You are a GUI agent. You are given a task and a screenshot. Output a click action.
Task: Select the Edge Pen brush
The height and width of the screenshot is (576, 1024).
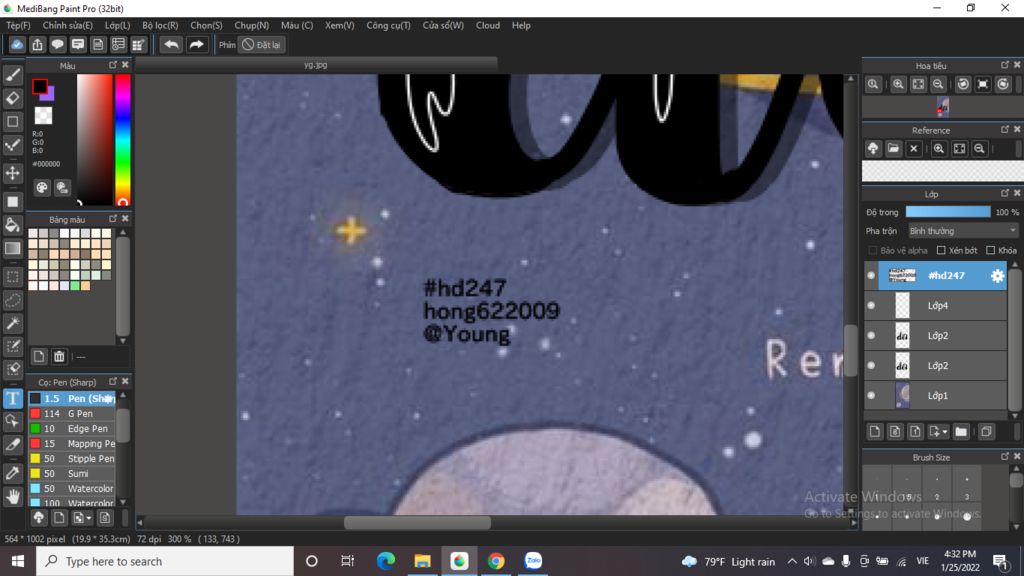pyautogui.click(x=72, y=428)
